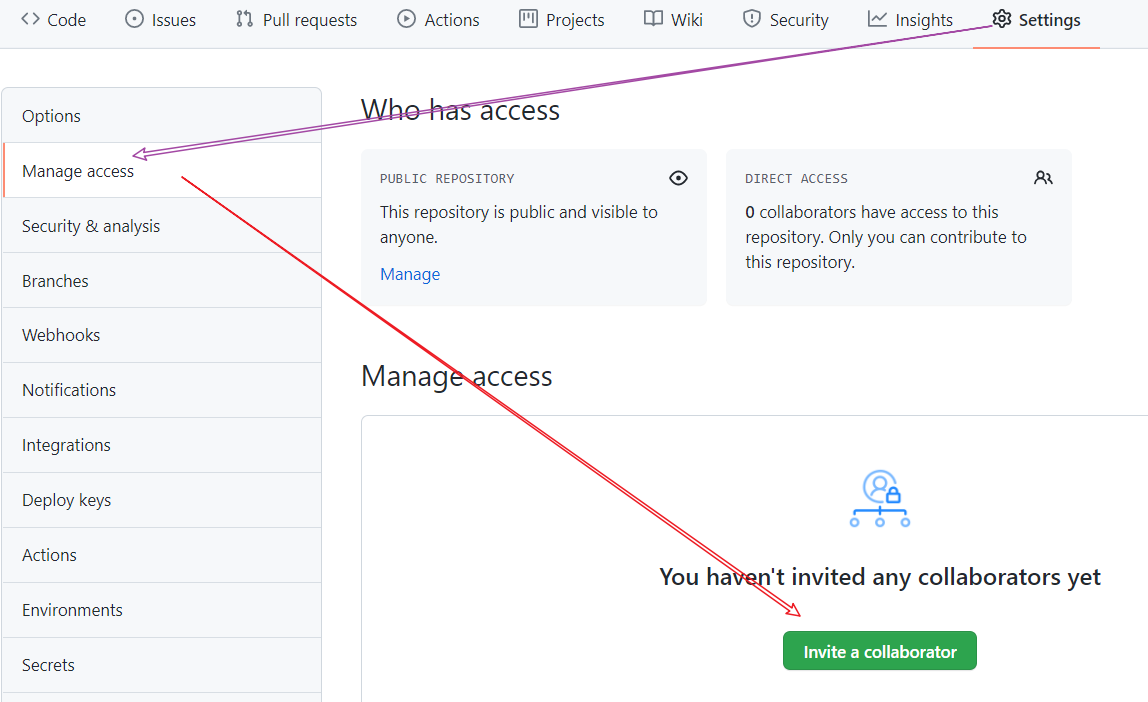Click the eye icon in Public Repository card

click(679, 178)
